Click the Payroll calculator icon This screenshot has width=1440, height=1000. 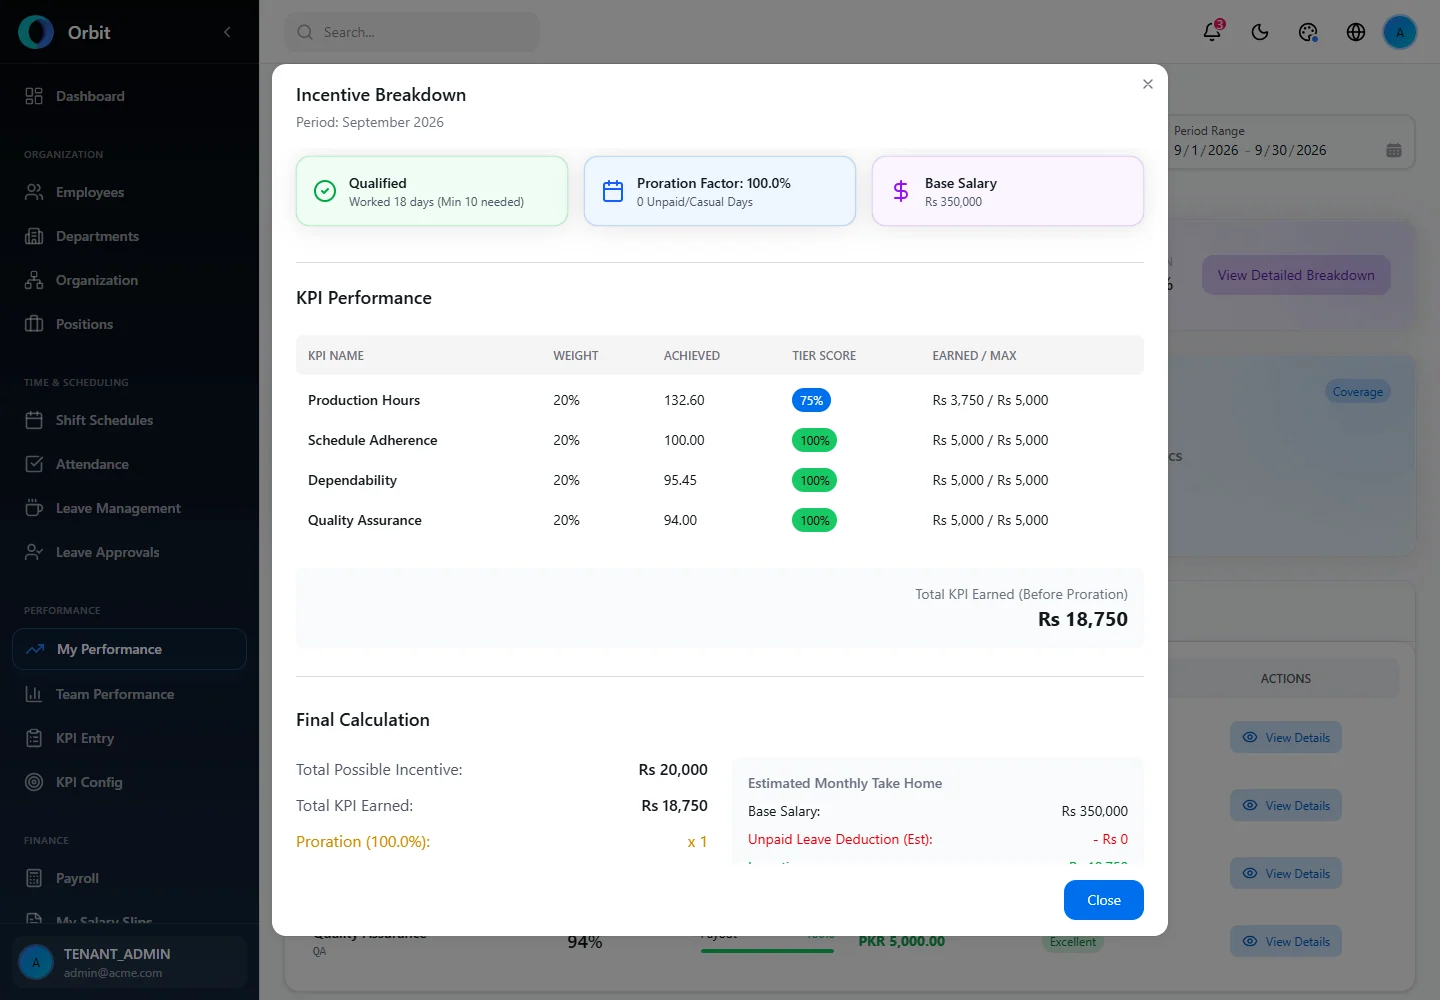[34, 878]
